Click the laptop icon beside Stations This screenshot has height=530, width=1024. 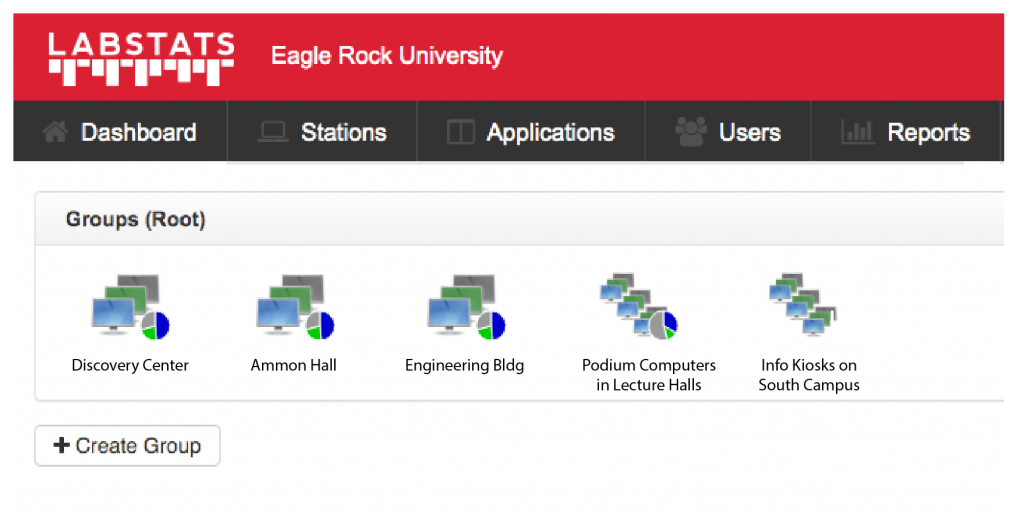tap(273, 132)
